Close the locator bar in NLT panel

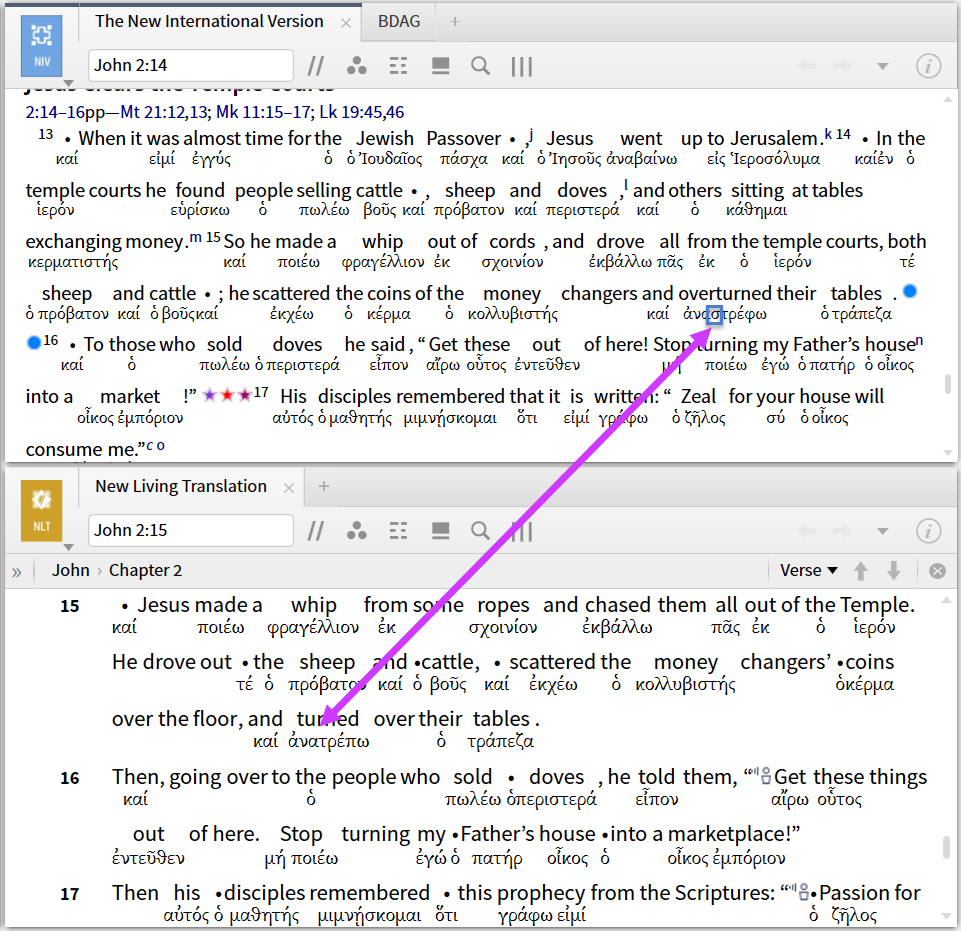[937, 571]
